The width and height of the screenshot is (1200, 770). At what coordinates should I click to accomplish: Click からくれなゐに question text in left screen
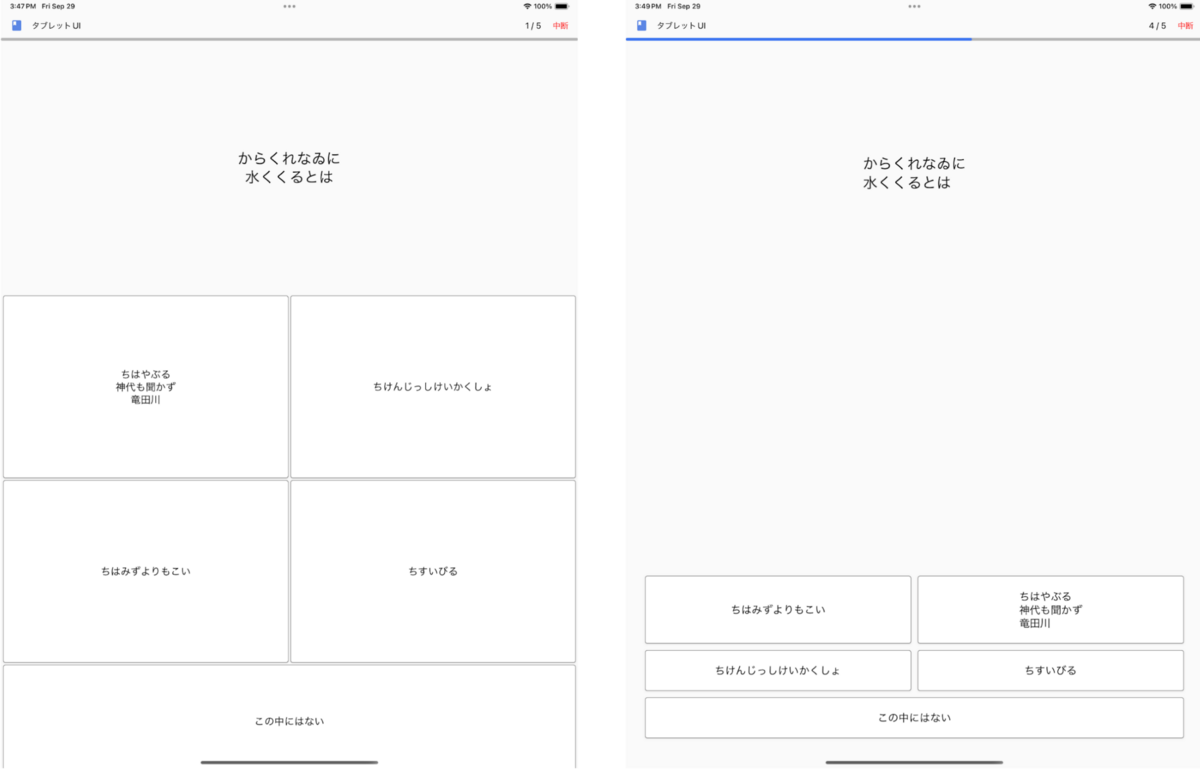pos(289,168)
